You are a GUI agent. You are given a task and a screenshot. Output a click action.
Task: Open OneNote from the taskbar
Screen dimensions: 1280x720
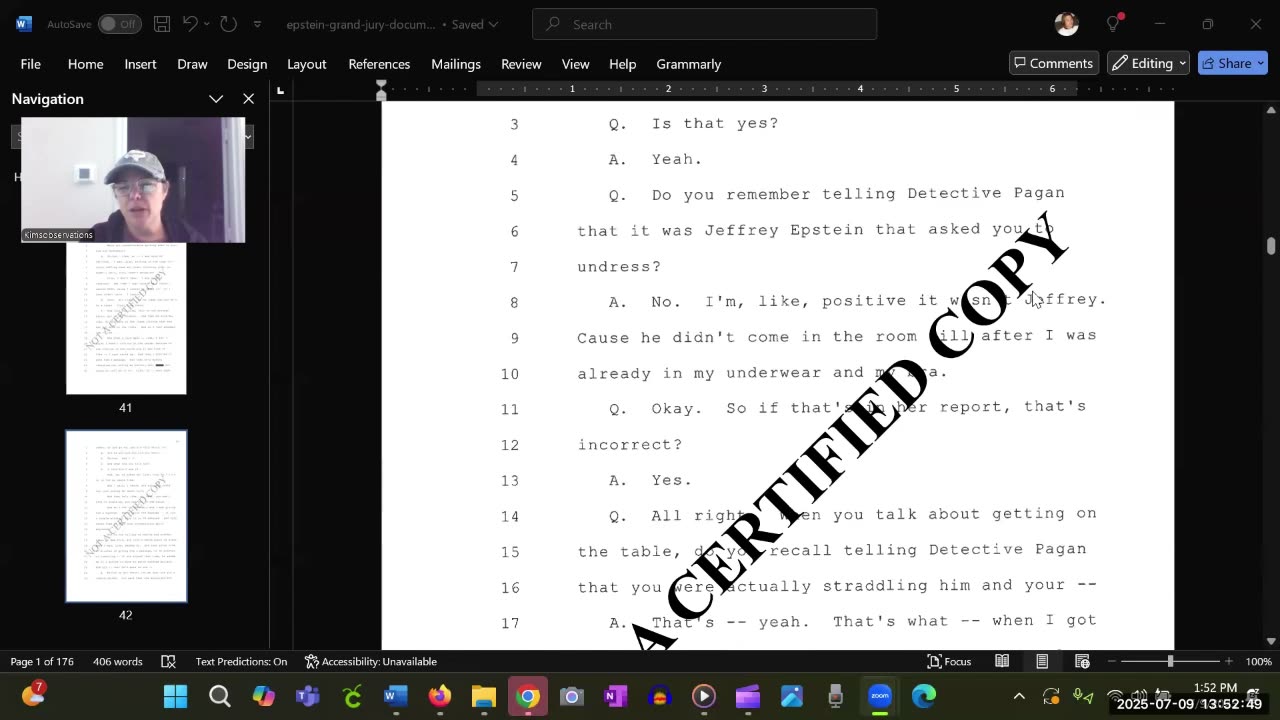615,696
